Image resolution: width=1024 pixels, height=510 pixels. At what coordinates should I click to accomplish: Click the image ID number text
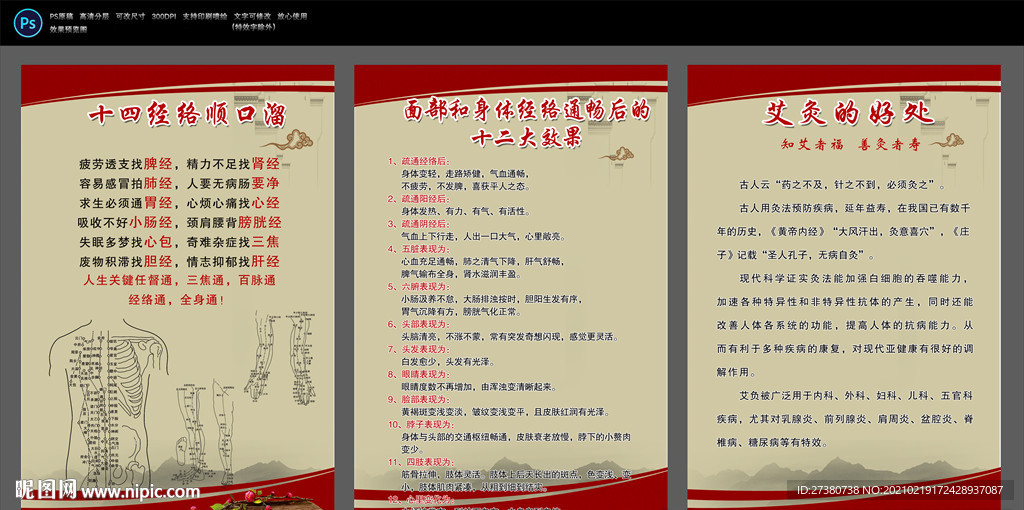(901, 490)
